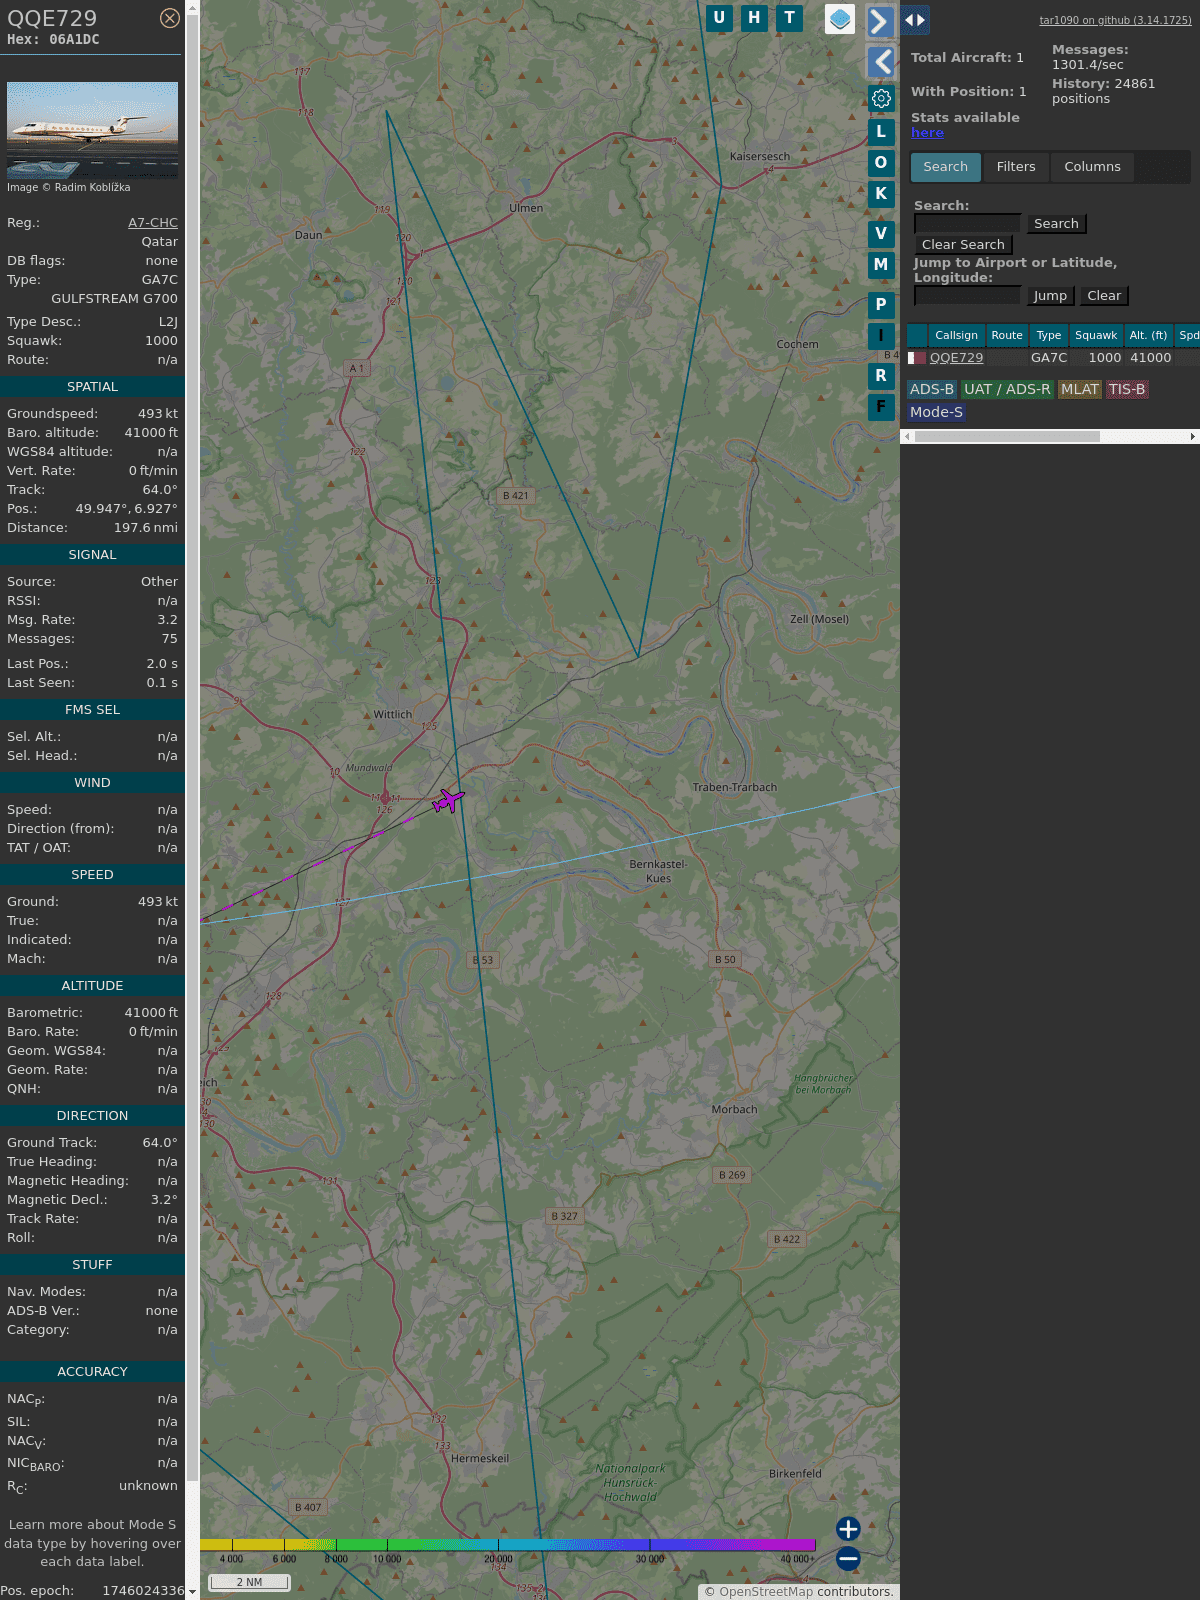This screenshot has height=1600, width=1200.
Task: Toggle the K map button
Action: pyautogui.click(x=881, y=194)
